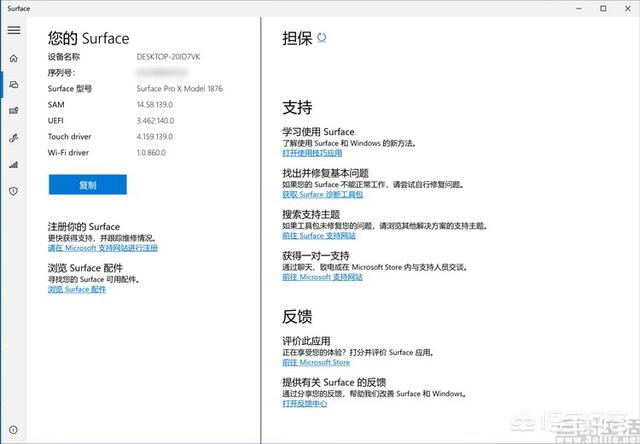This screenshot has width=640, height=444.
Task: Open the hamburger navigation menu
Action: point(14,30)
